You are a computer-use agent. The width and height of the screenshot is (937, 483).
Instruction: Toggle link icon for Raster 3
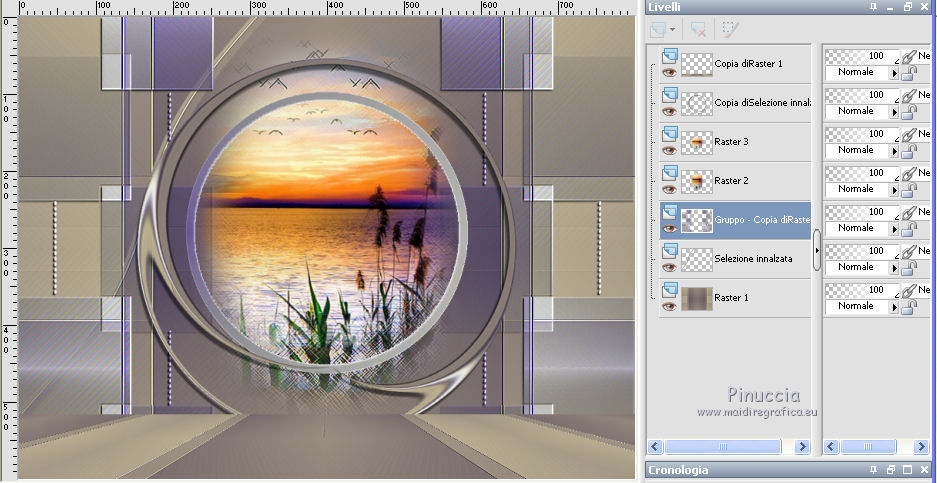point(909,134)
